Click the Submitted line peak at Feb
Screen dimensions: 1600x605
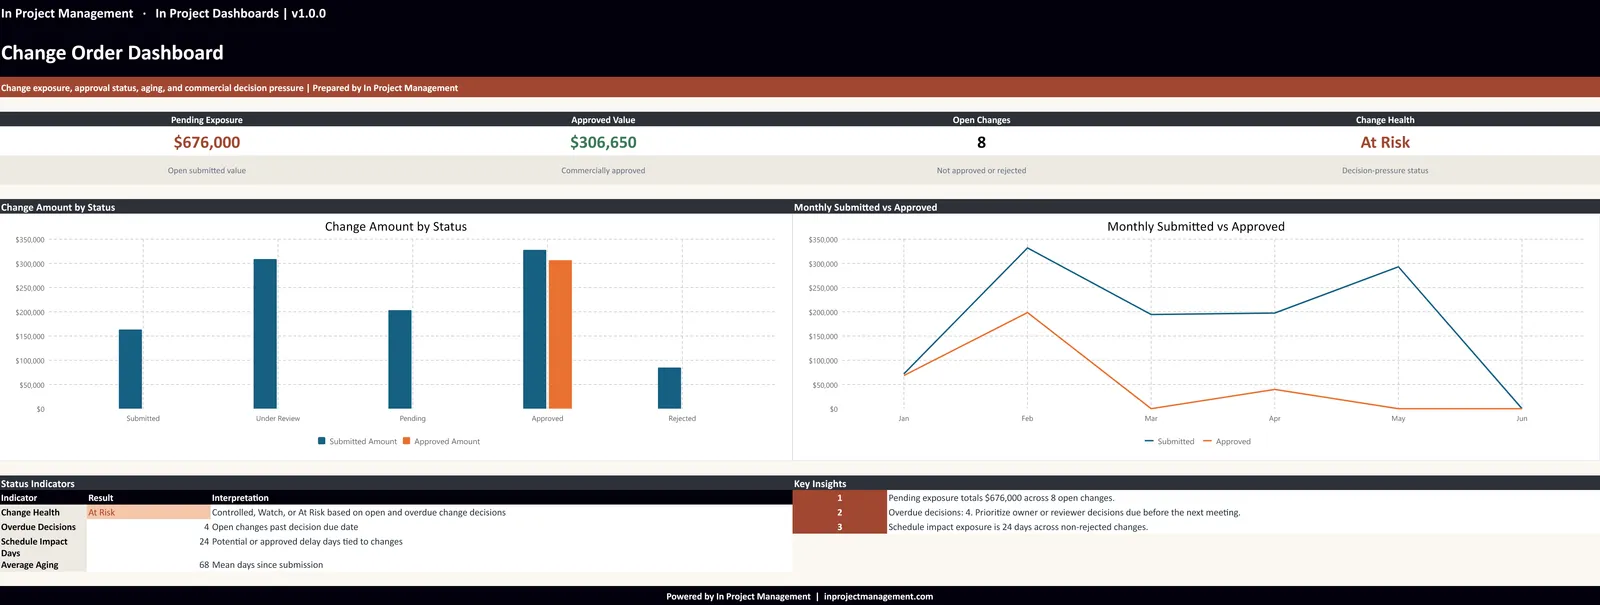click(x=1027, y=248)
